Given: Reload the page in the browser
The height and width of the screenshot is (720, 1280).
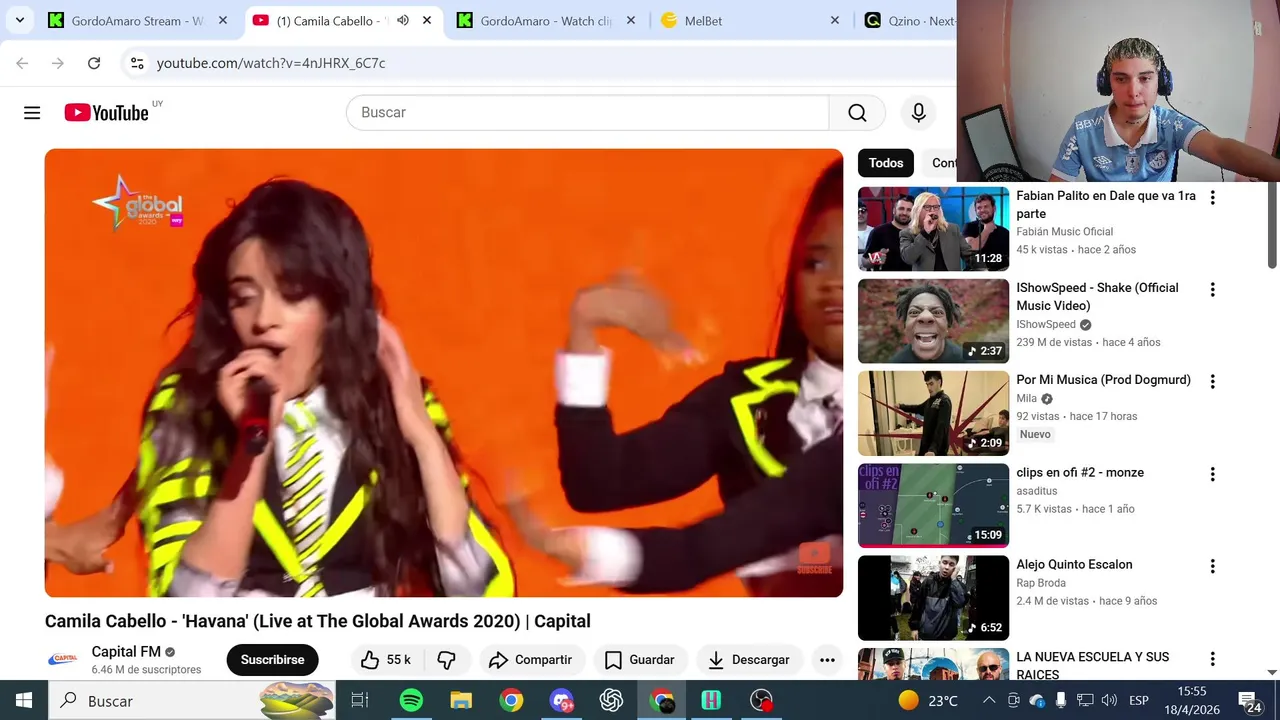Looking at the screenshot, I should [x=94, y=63].
